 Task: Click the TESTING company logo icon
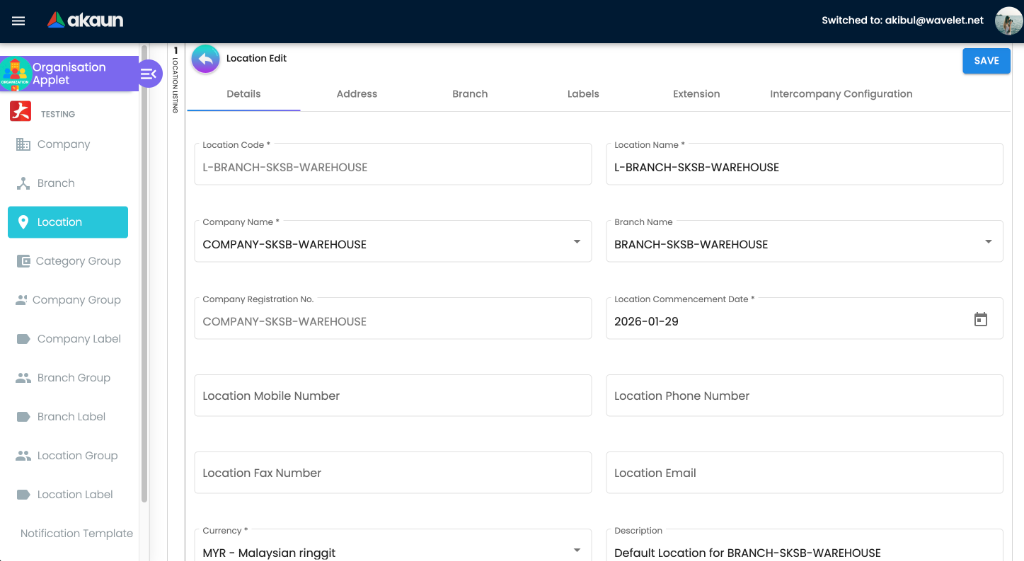[21, 112]
